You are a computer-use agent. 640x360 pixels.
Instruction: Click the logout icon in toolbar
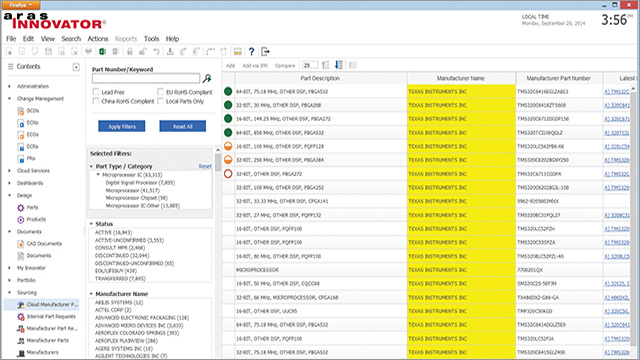pos(265,51)
